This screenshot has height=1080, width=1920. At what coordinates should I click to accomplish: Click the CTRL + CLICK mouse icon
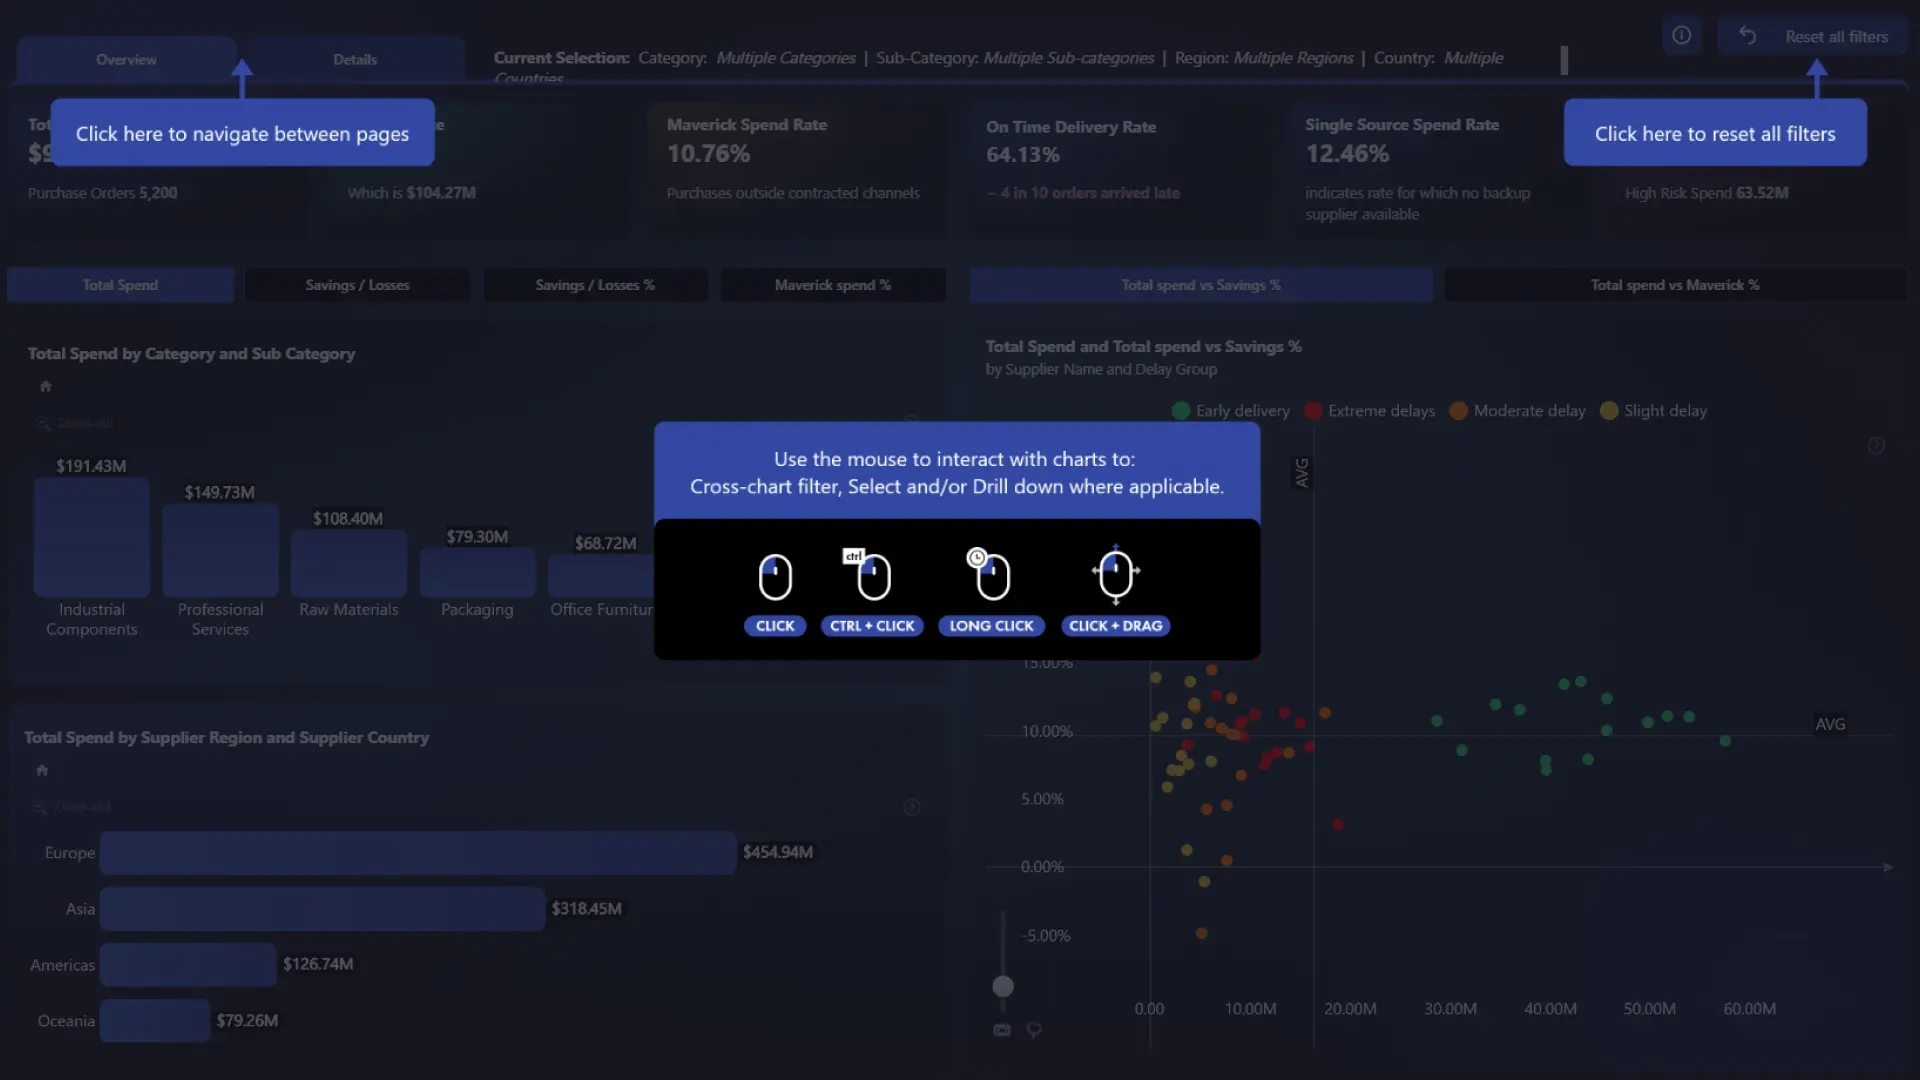872,575
